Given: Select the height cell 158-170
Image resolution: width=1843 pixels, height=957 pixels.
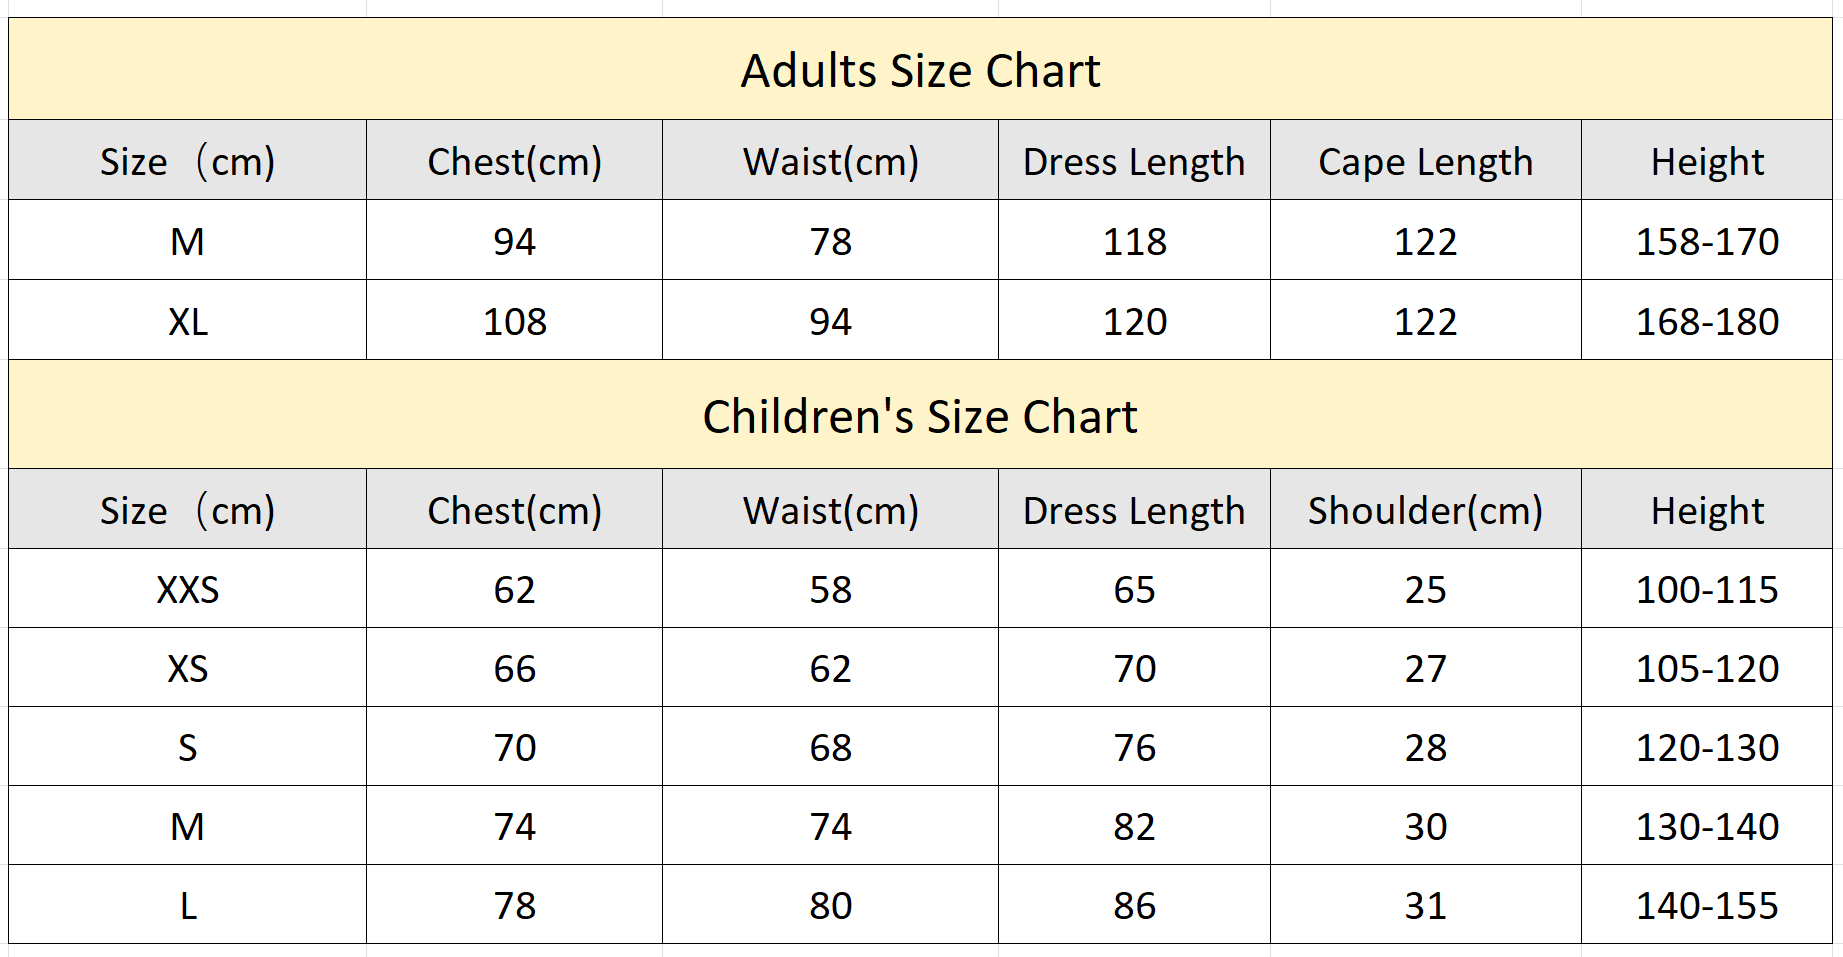Looking at the screenshot, I should click(1707, 240).
